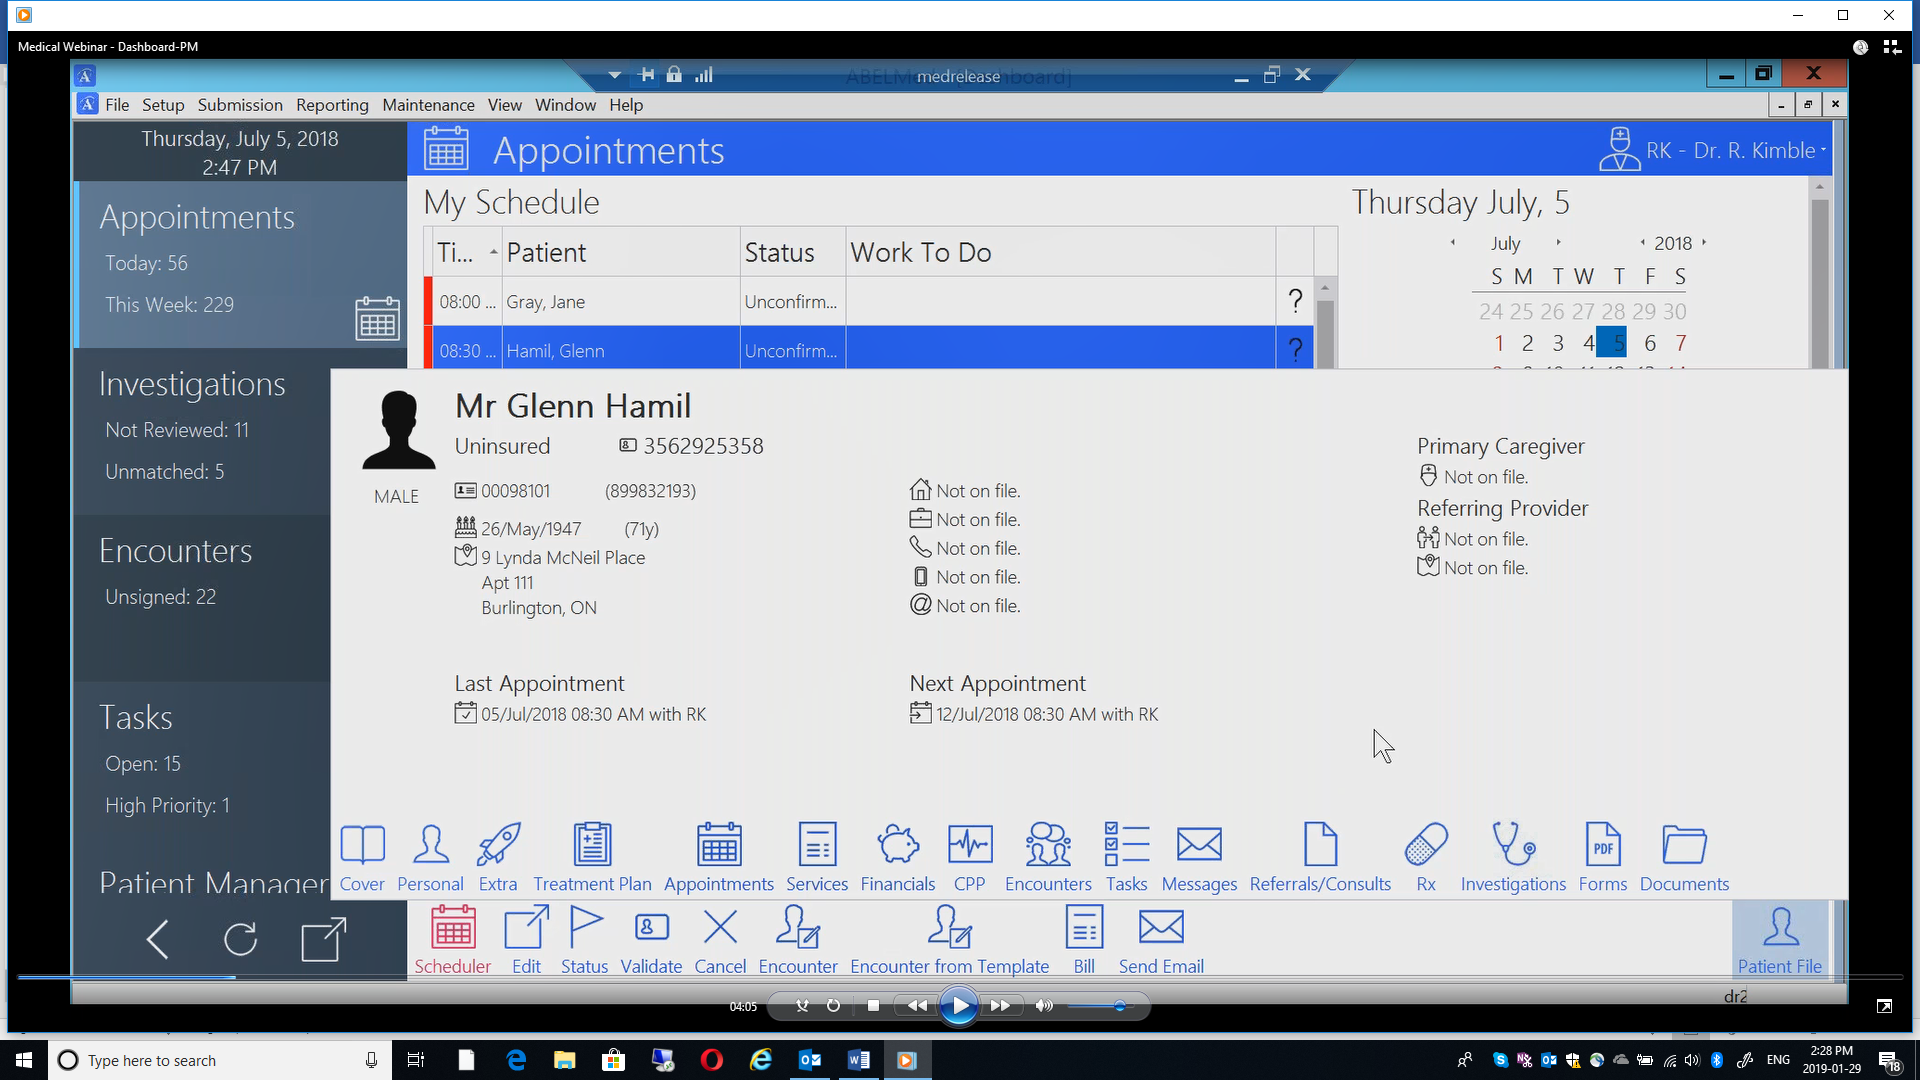Click Cancel appointment button
Screen dimensions: 1920x1080
click(719, 938)
